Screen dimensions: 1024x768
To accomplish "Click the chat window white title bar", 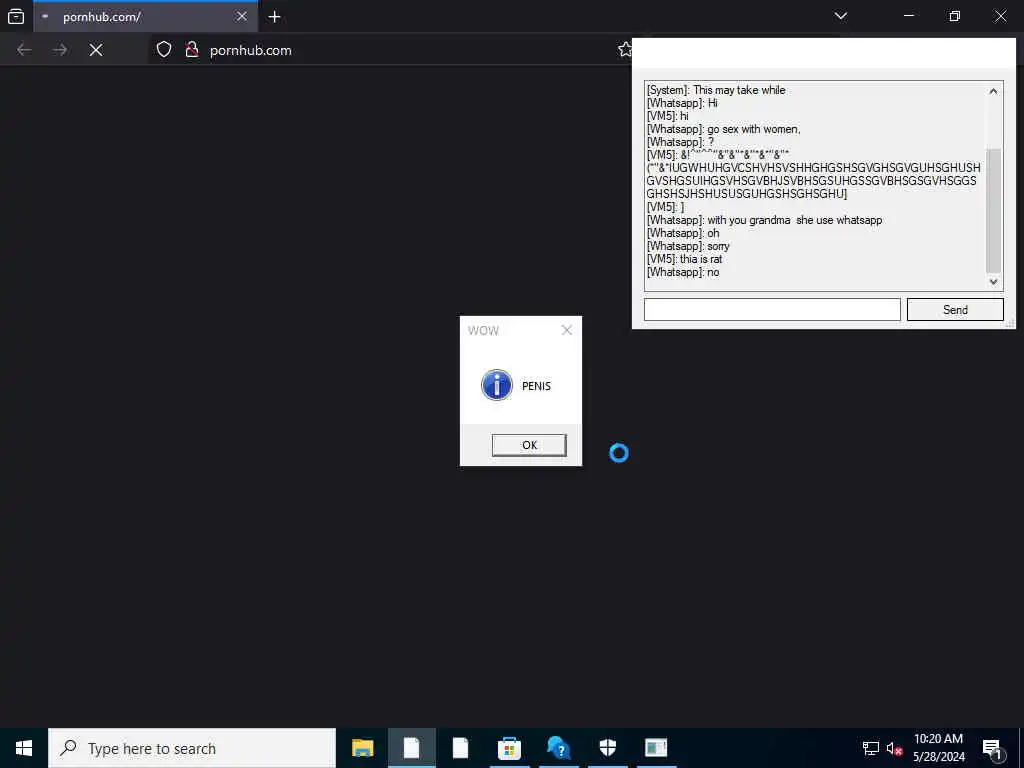I will point(824,54).
